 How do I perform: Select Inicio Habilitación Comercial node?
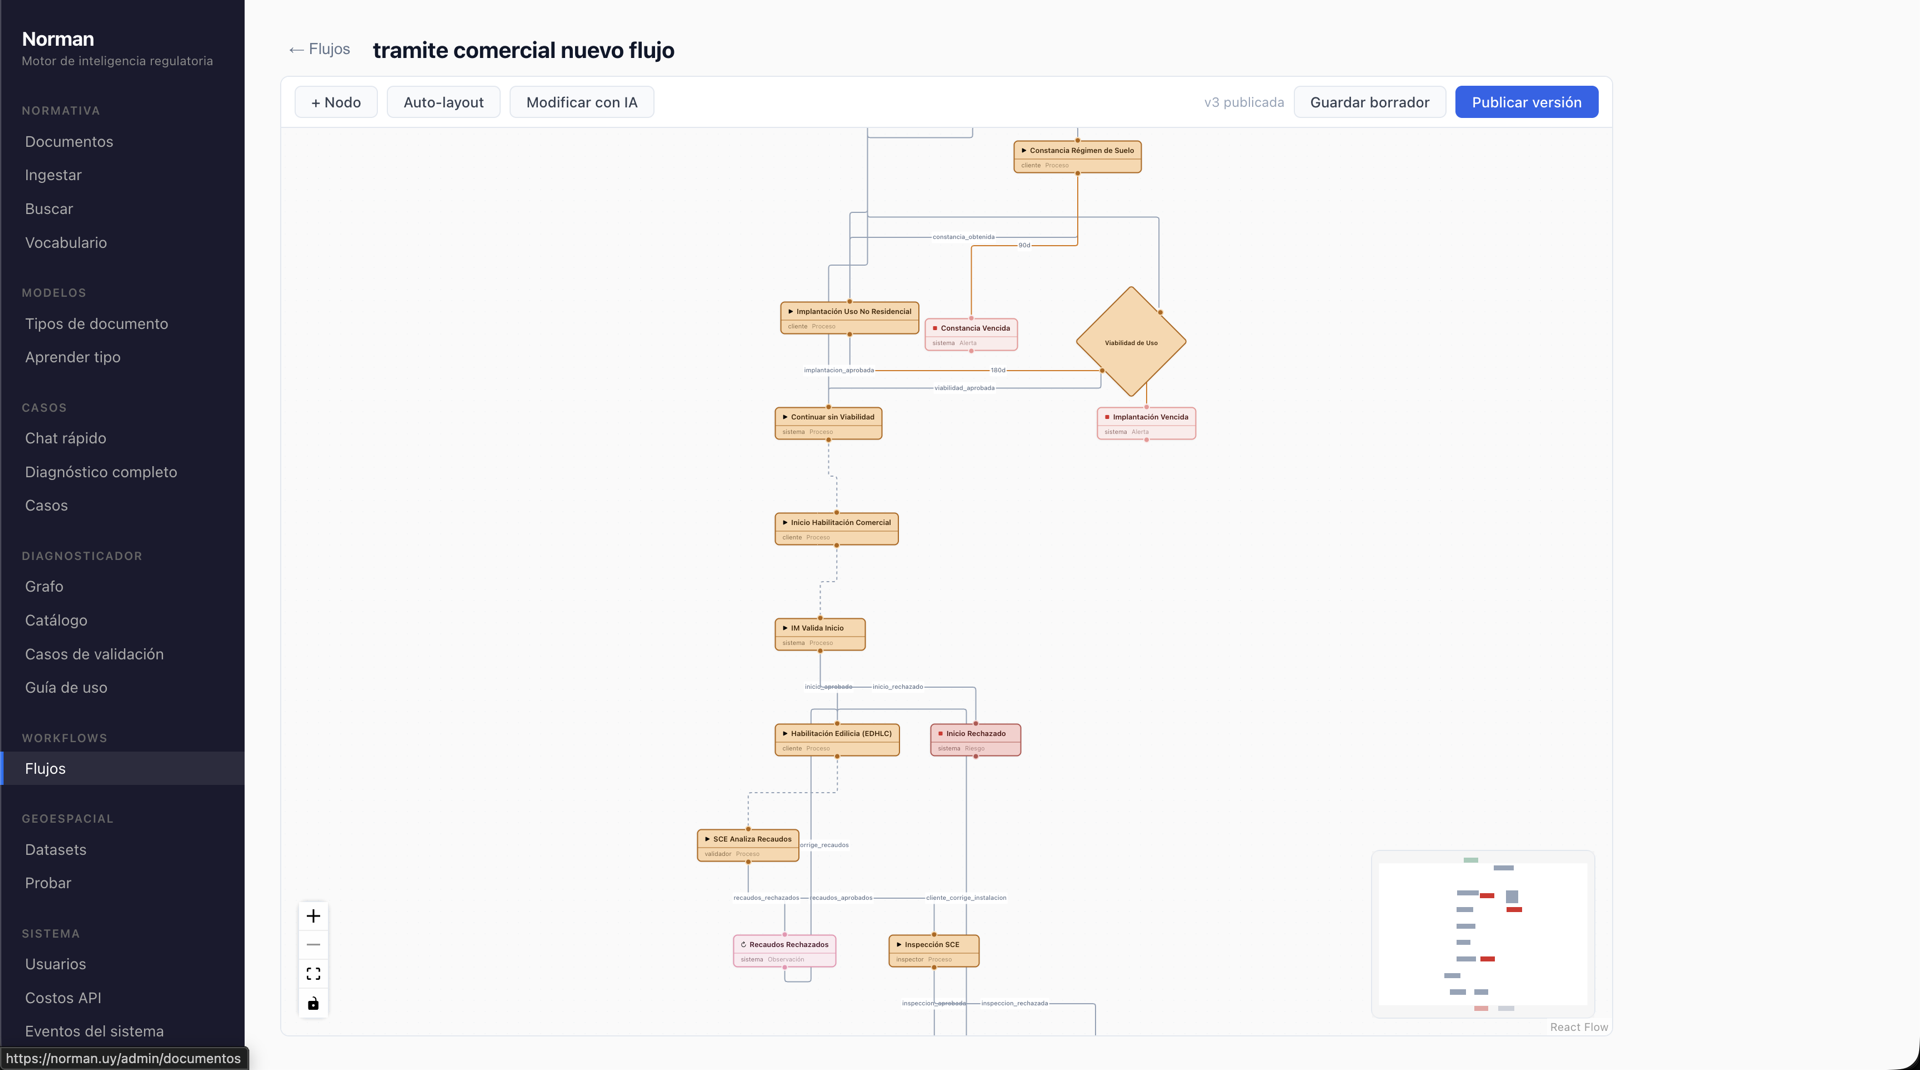pos(836,529)
